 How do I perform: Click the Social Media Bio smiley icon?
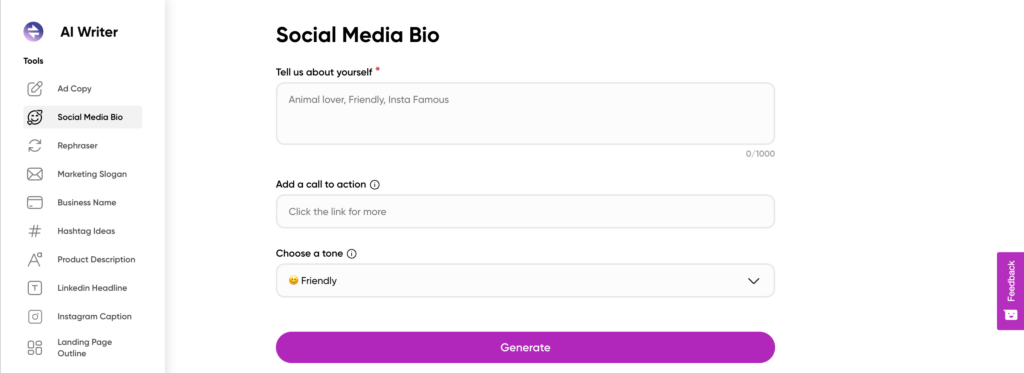[x=35, y=118]
